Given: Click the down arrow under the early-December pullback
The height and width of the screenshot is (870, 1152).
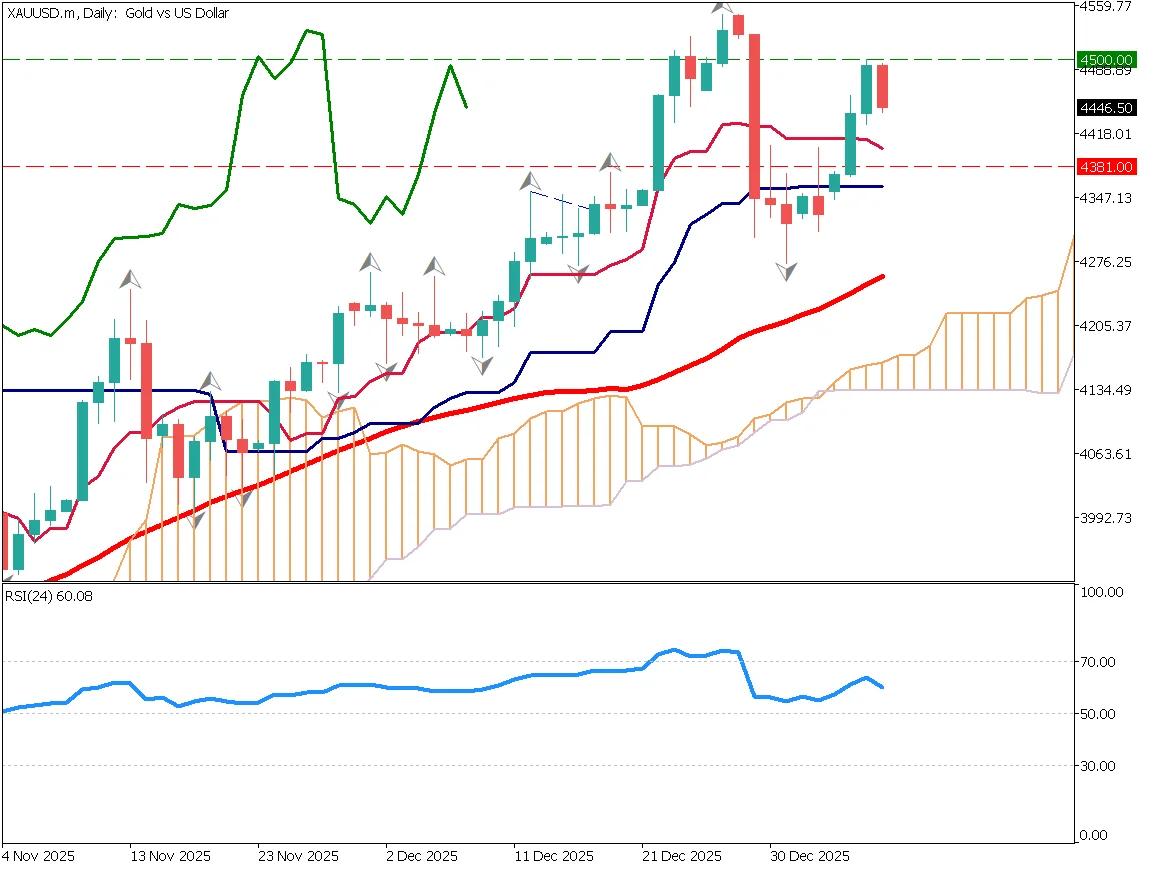Looking at the screenshot, I should [483, 364].
